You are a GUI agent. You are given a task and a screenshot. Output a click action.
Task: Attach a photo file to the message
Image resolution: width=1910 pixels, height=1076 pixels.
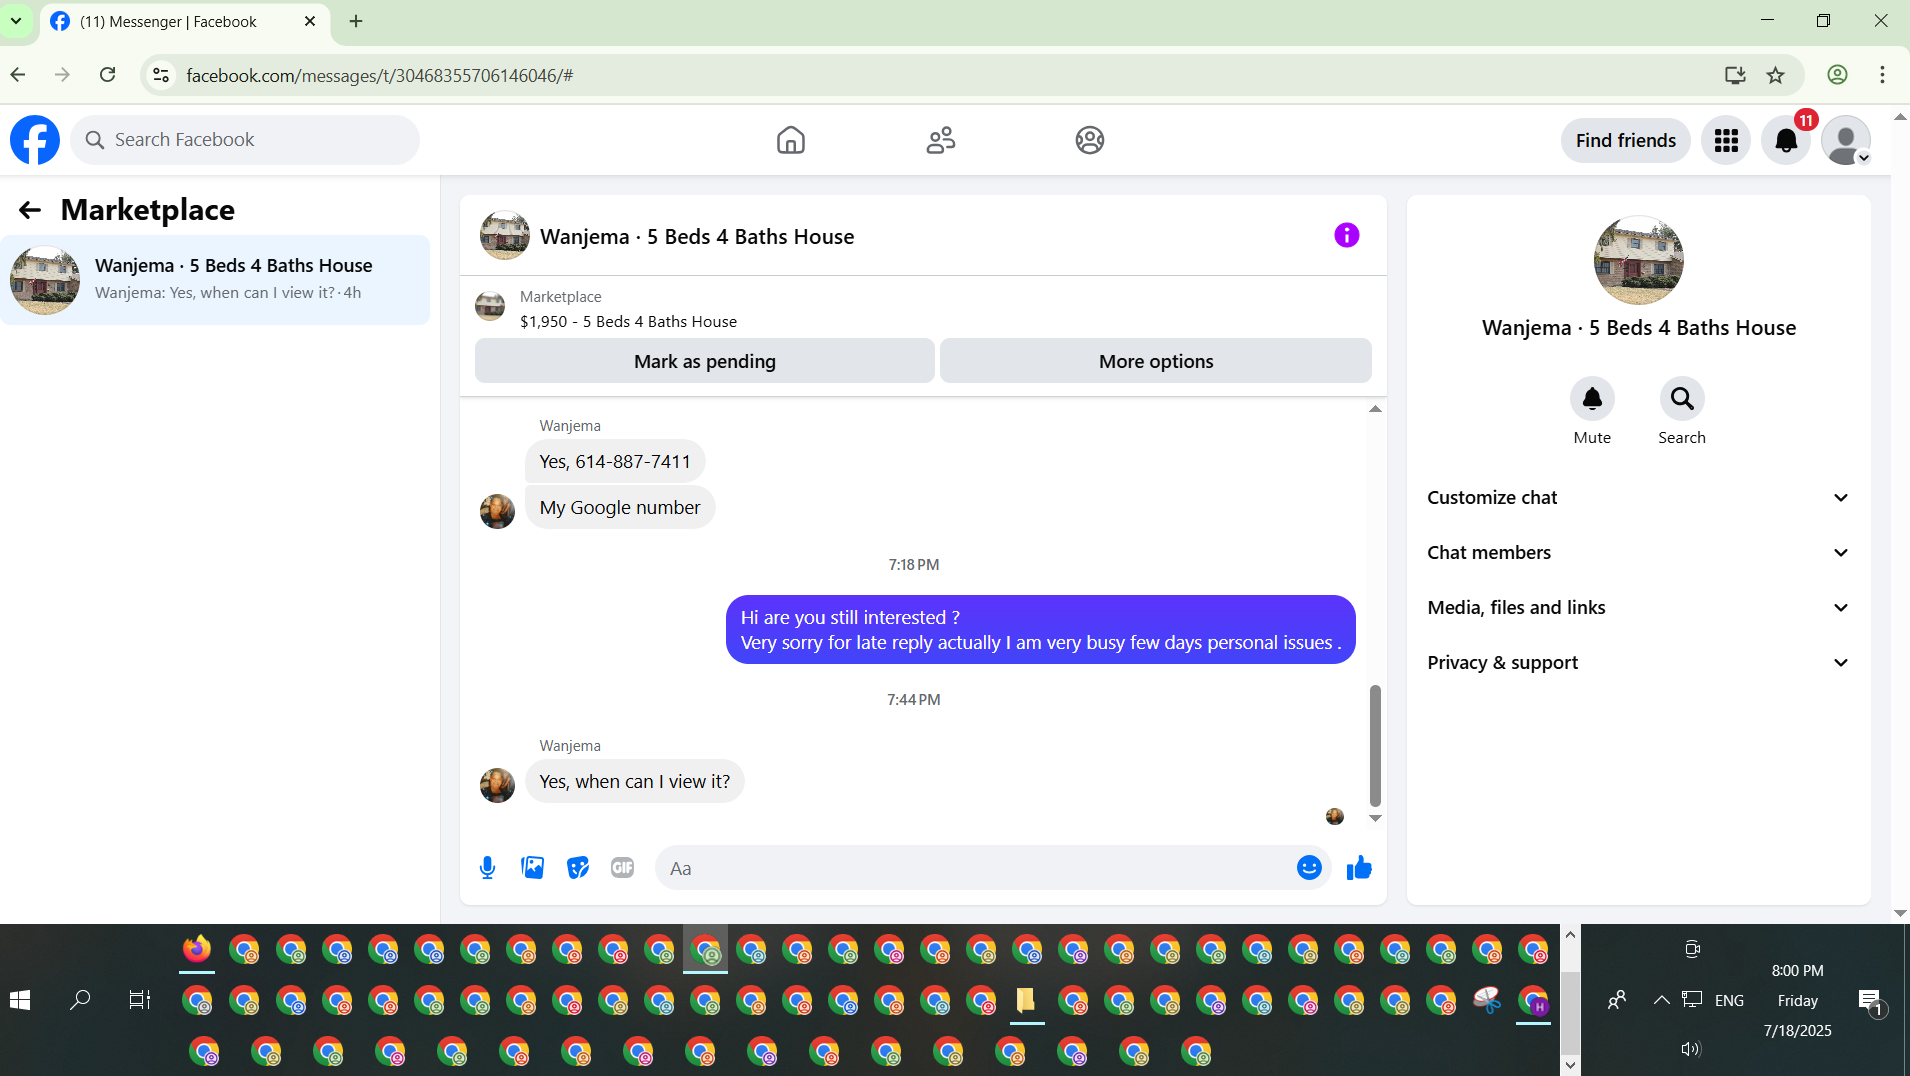[532, 868]
